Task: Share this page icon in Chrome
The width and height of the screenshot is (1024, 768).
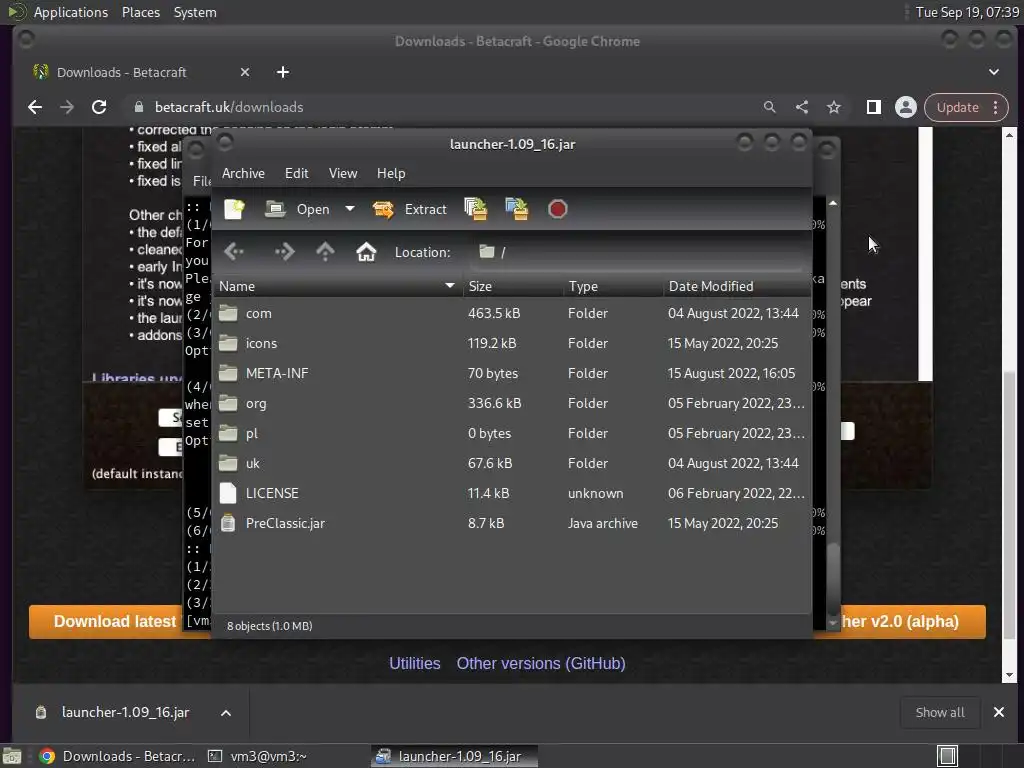Action: click(801, 107)
